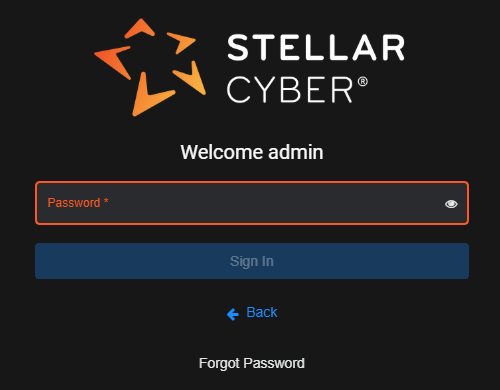Click the STELLAR wordmark text
Screen dimensions: 500x390
[316, 47]
